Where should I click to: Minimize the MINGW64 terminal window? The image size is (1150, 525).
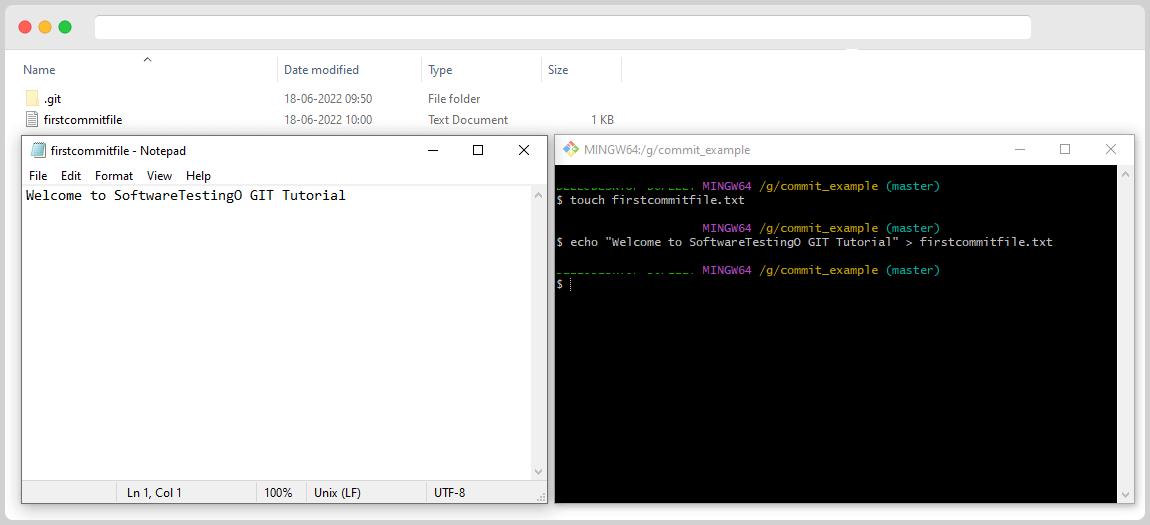[x=1019, y=150]
